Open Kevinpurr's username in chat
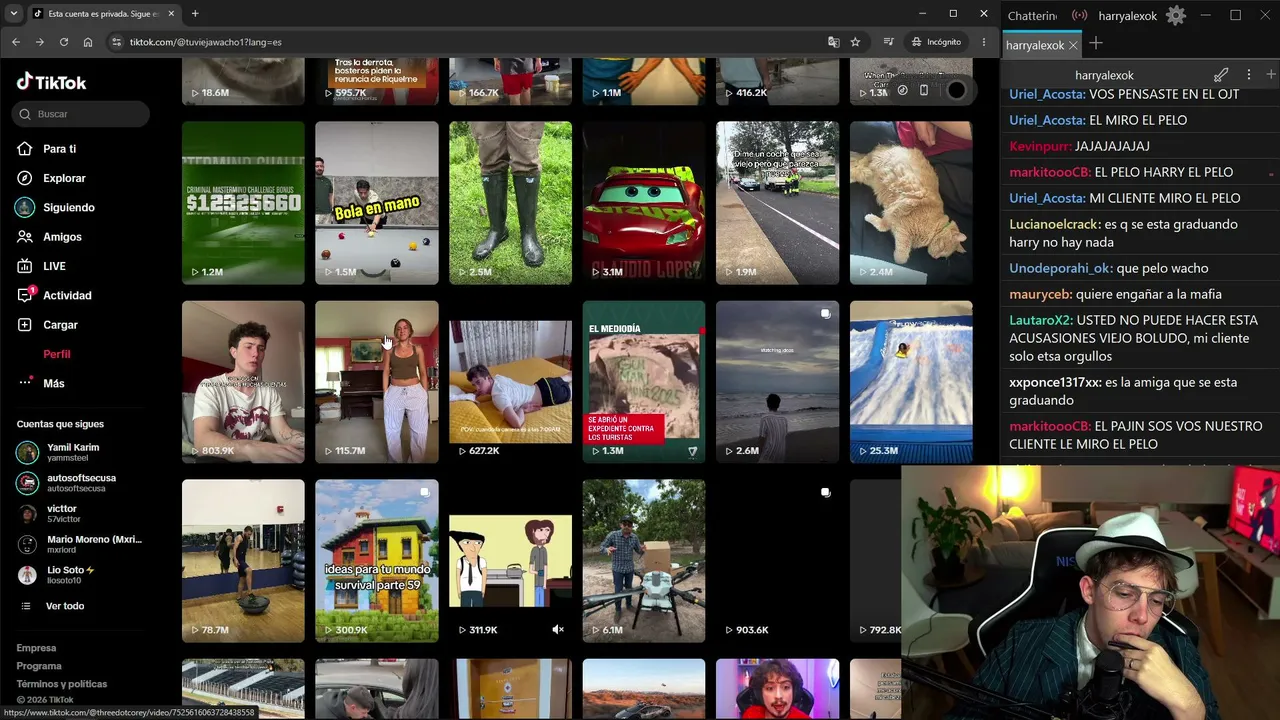The image size is (1280, 720). click(1040, 146)
